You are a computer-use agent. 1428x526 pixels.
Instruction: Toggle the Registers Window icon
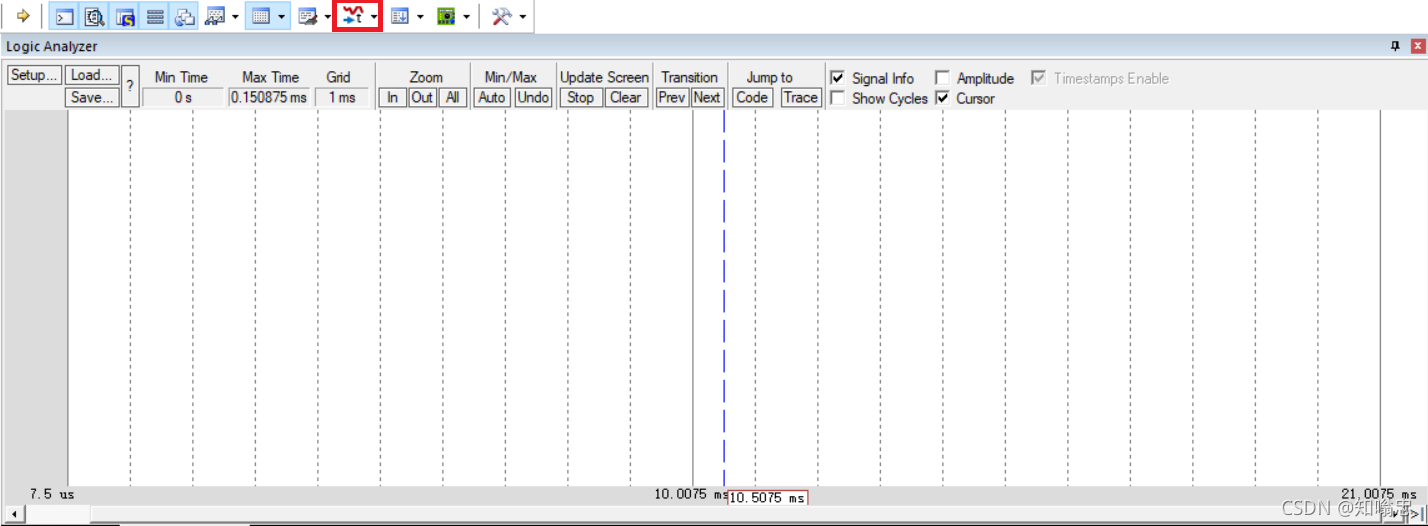[155, 16]
